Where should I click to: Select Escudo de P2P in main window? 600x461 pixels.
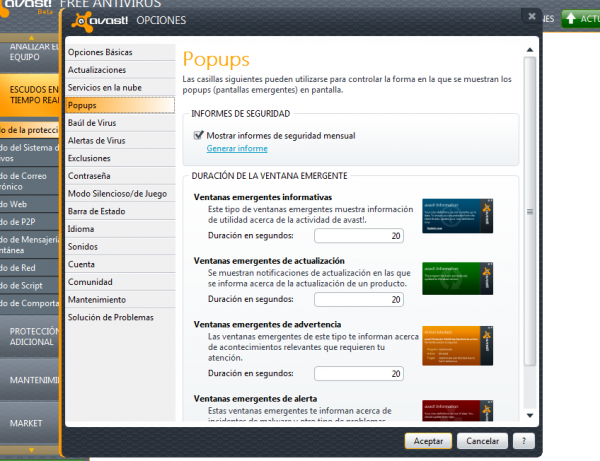coord(29,222)
